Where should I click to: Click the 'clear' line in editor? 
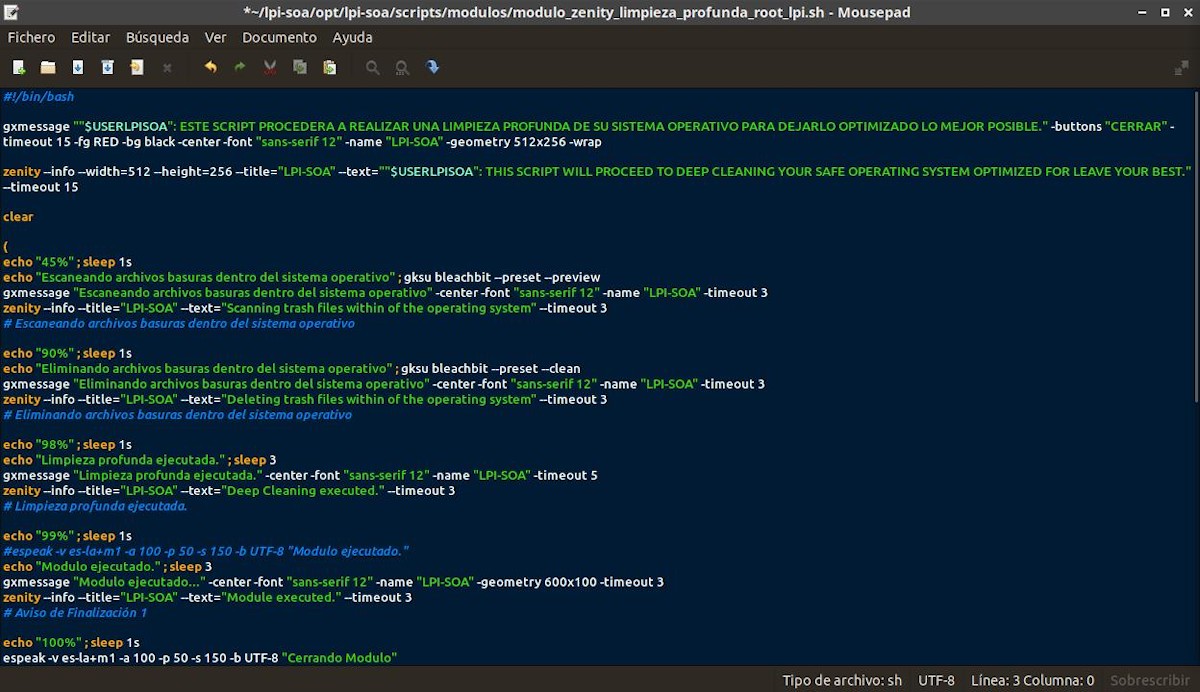coord(18,217)
